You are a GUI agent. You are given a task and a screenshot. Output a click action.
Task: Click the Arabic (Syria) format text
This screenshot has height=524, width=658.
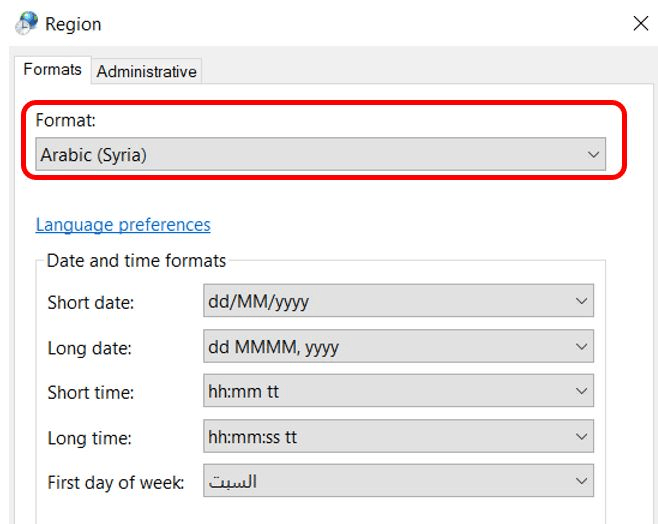pyautogui.click(x=94, y=155)
